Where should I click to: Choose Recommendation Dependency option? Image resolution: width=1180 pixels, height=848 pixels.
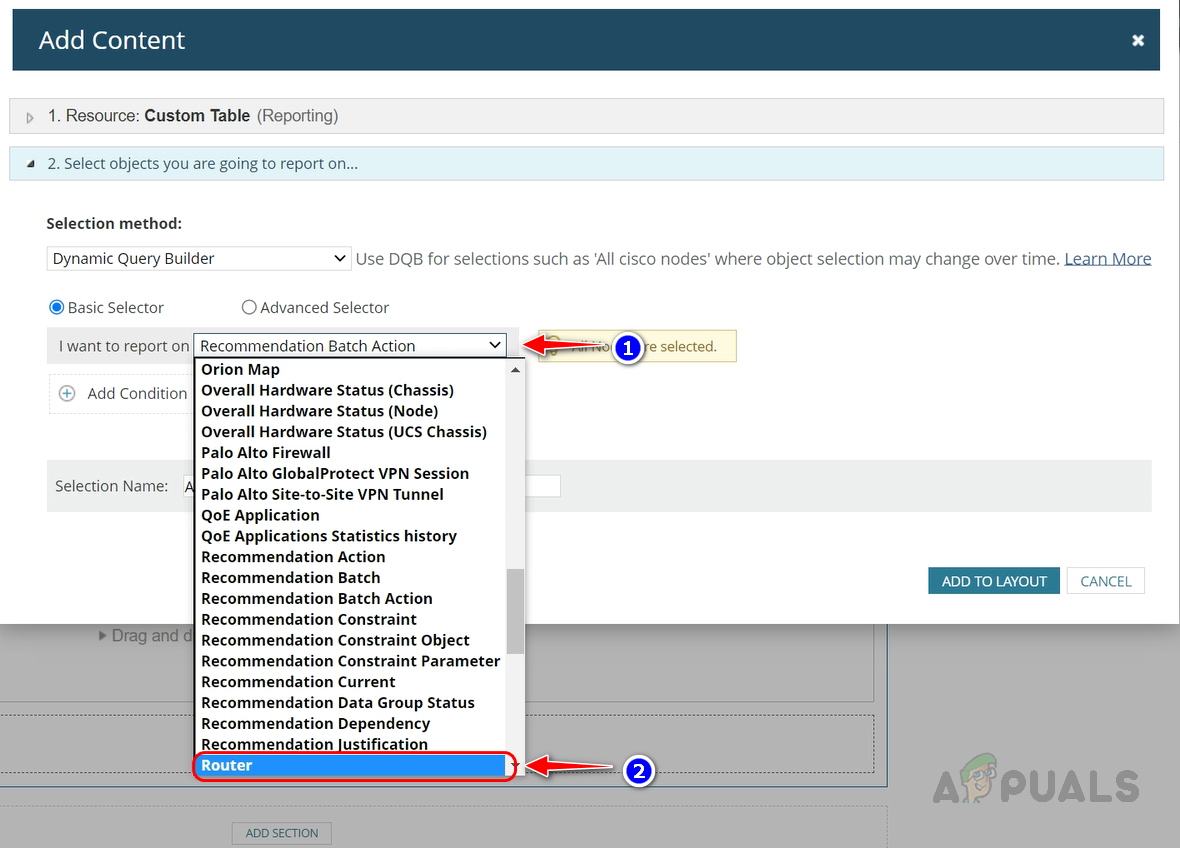[x=351, y=723]
